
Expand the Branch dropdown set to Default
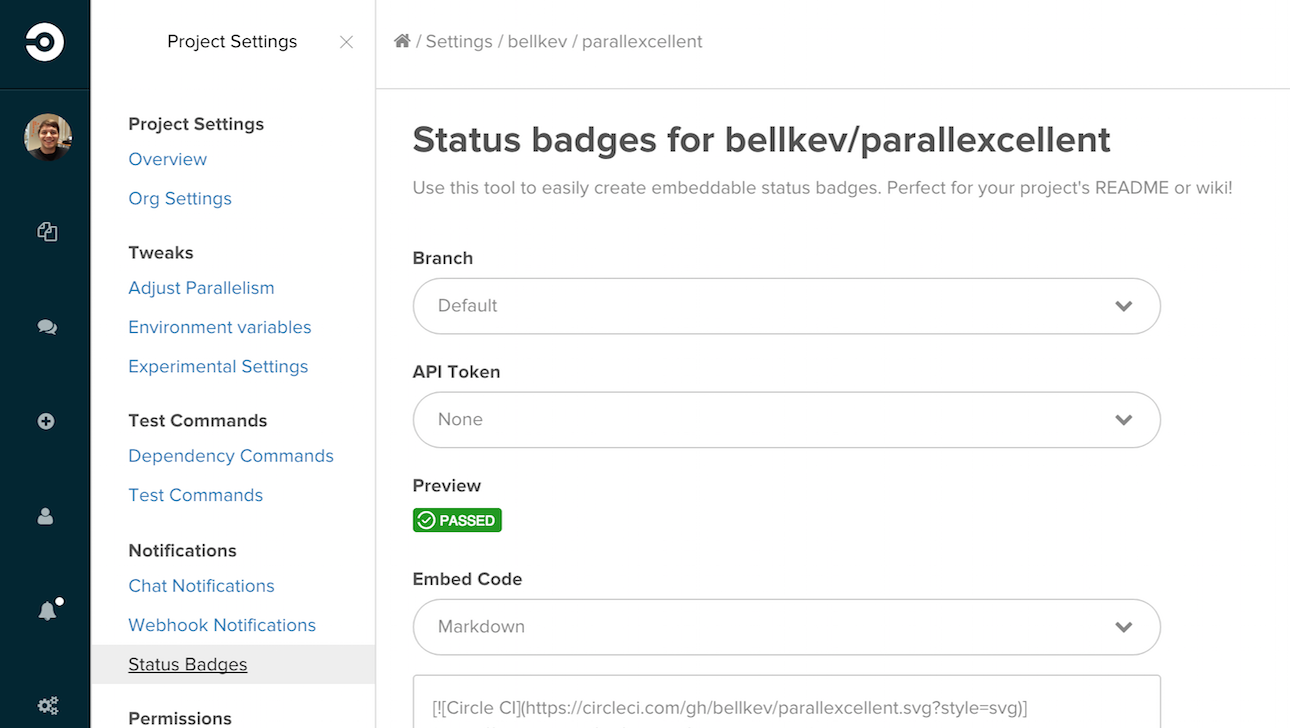pyautogui.click(x=786, y=306)
